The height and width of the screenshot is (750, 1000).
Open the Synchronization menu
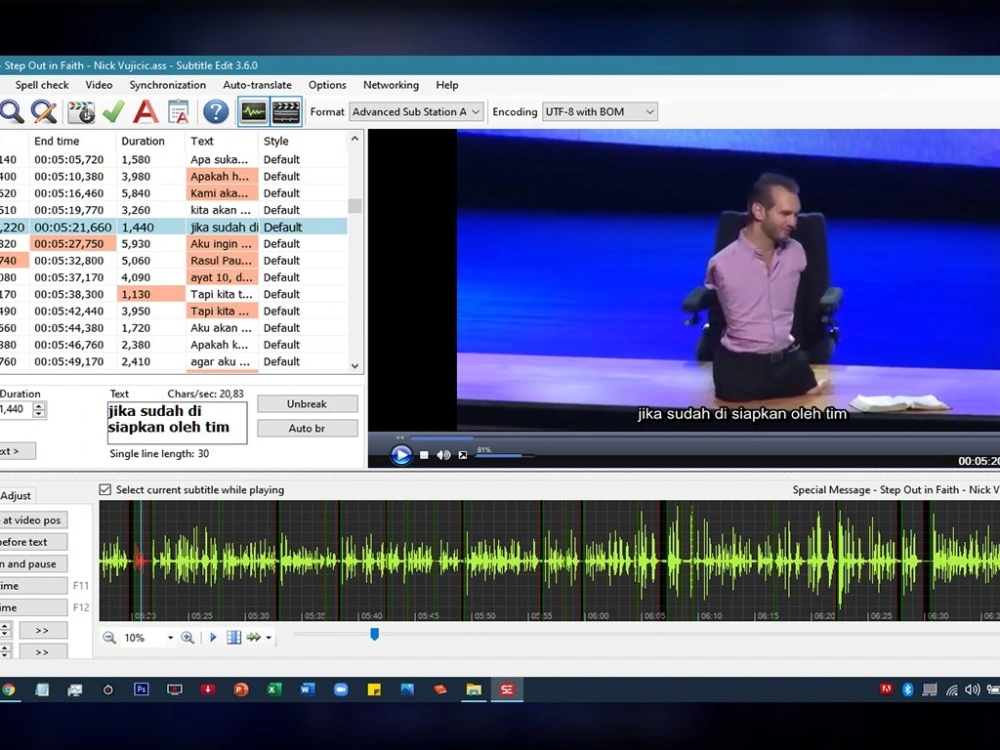point(168,85)
